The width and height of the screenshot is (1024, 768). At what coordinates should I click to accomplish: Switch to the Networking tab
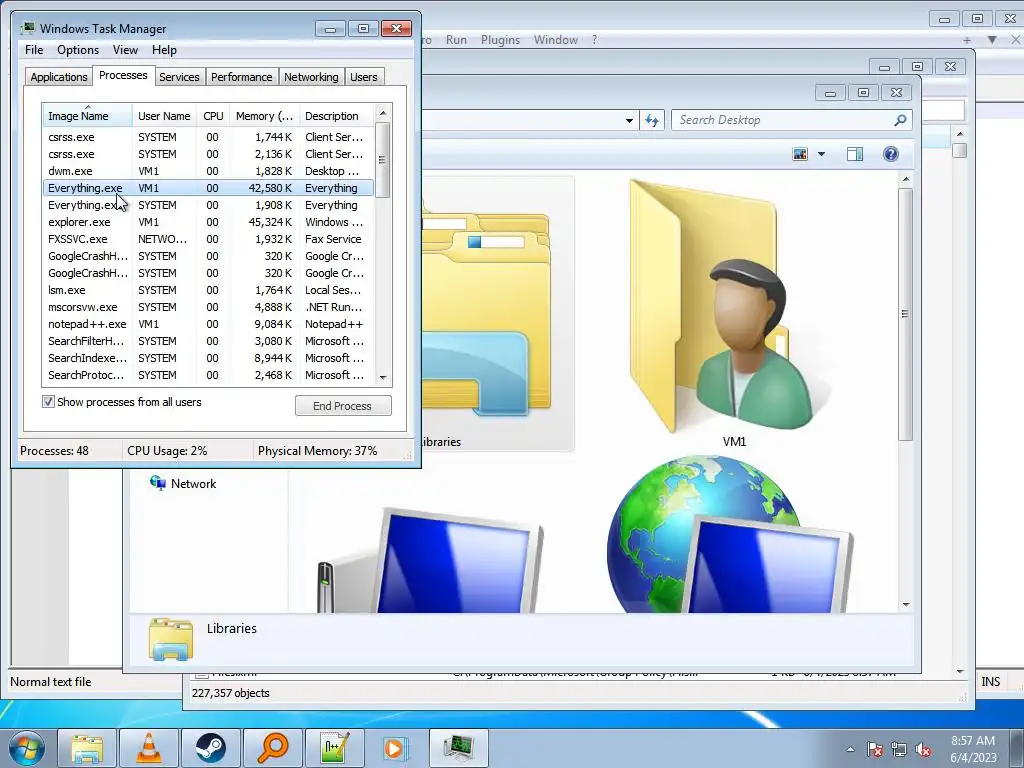tap(311, 76)
